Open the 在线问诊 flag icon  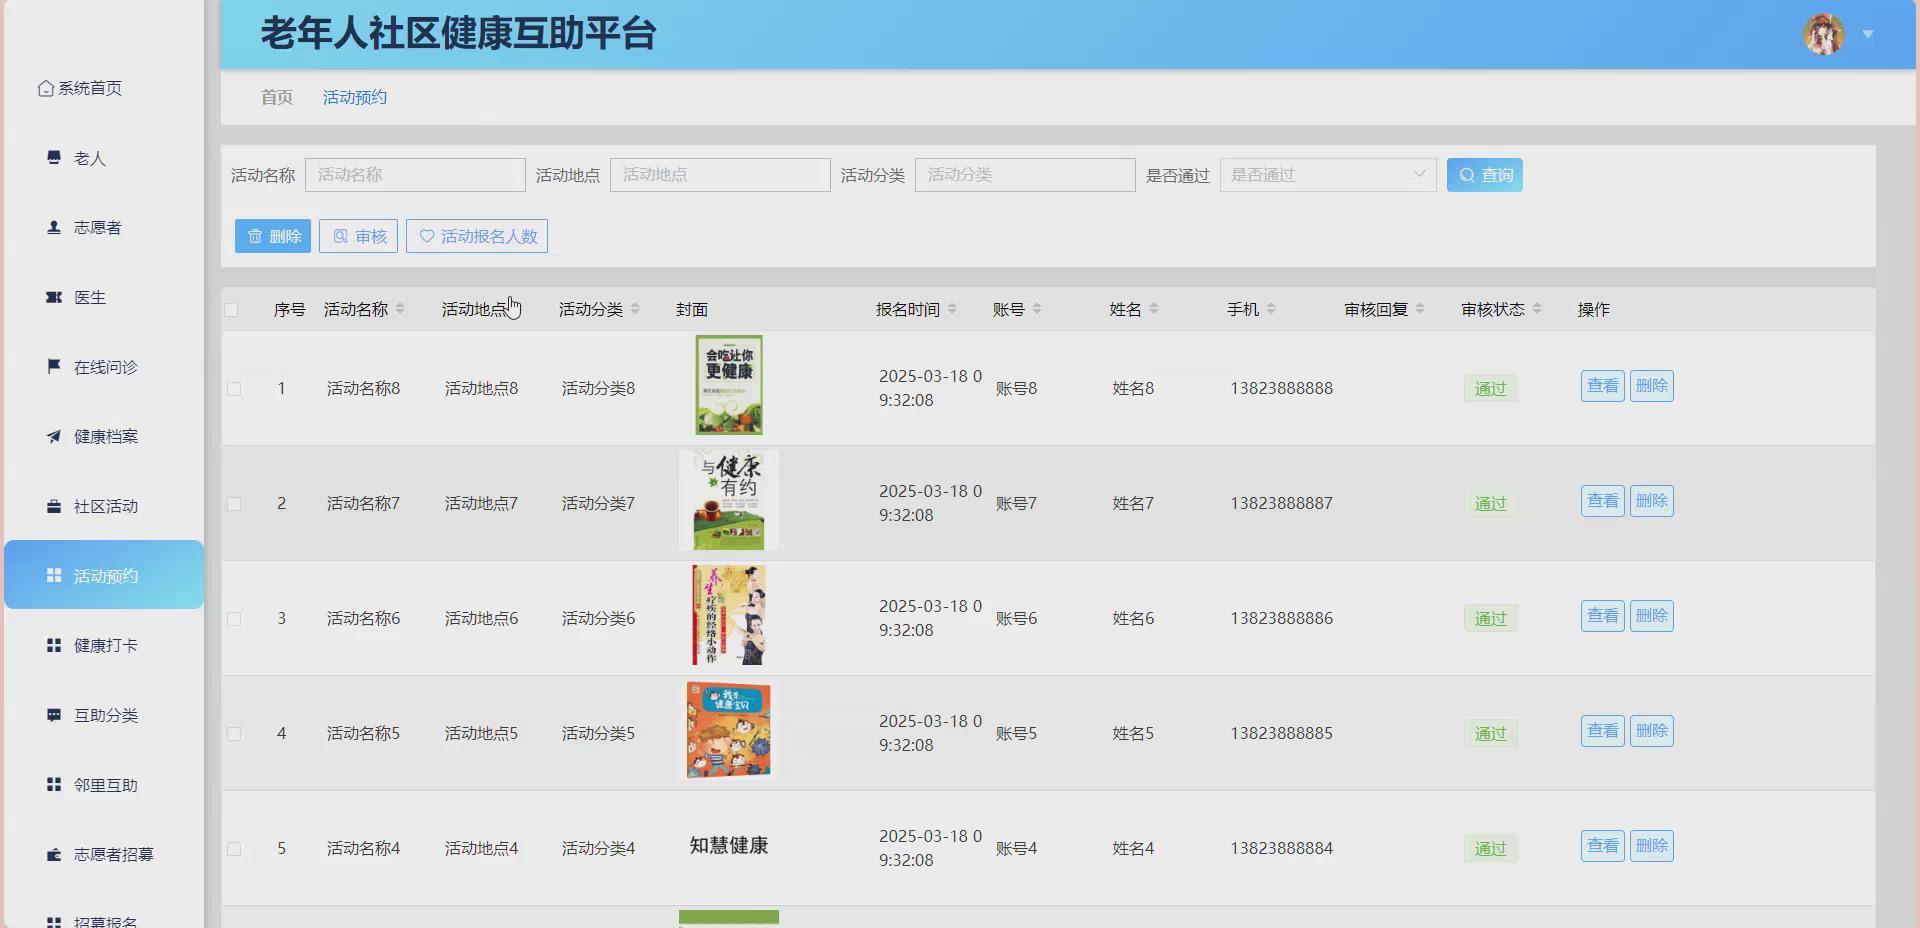(x=54, y=366)
